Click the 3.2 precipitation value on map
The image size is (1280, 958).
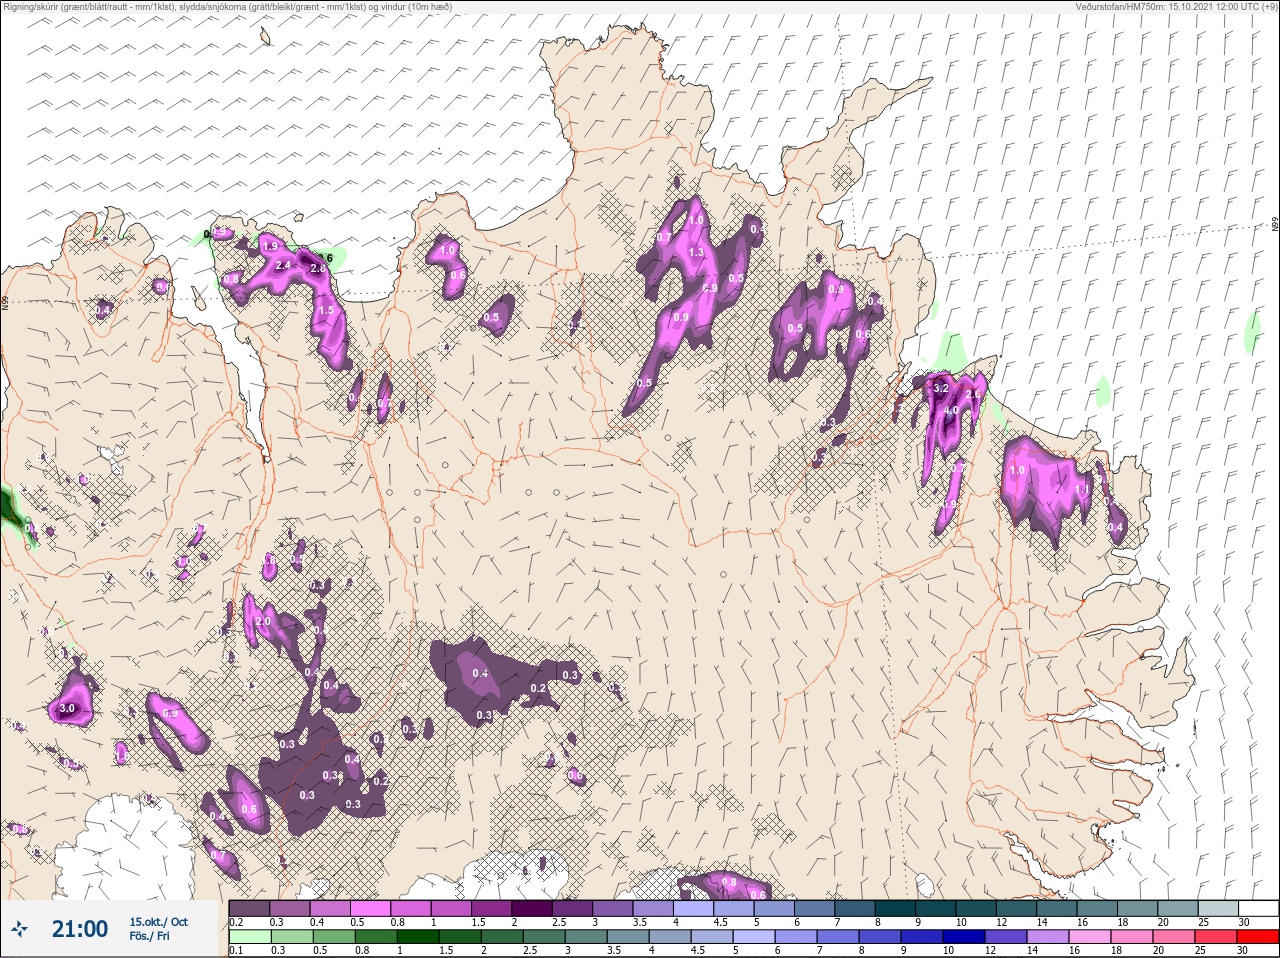(x=940, y=388)
